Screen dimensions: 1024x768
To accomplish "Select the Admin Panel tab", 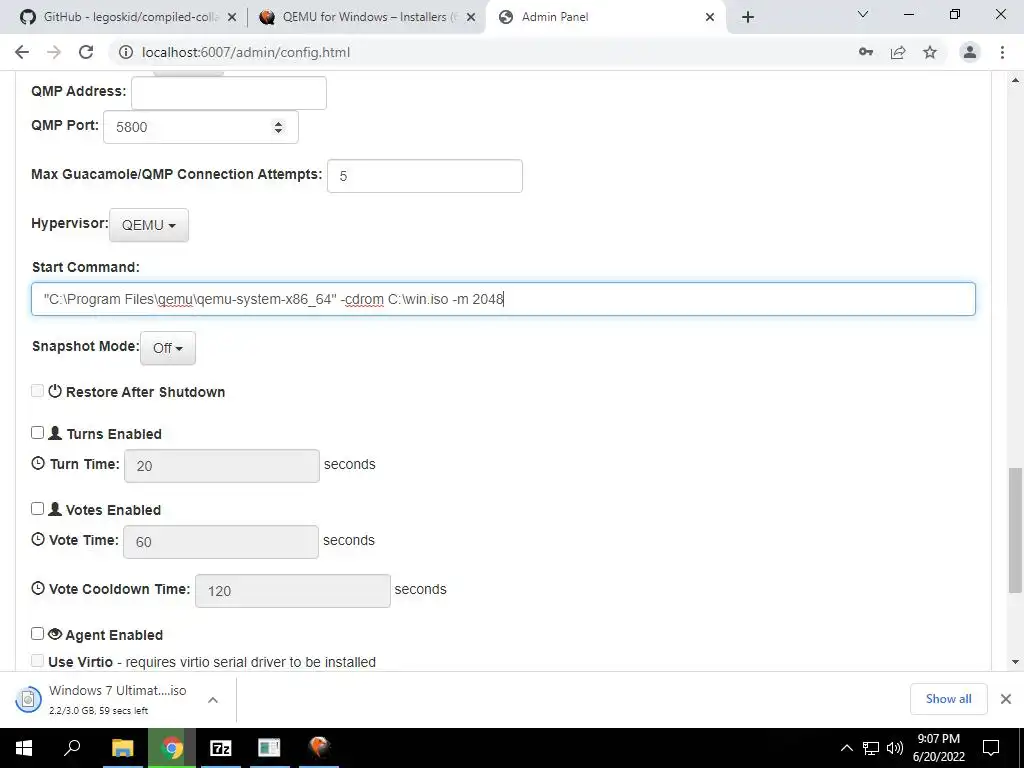I will pyautogui.click(x=607, y=17).
